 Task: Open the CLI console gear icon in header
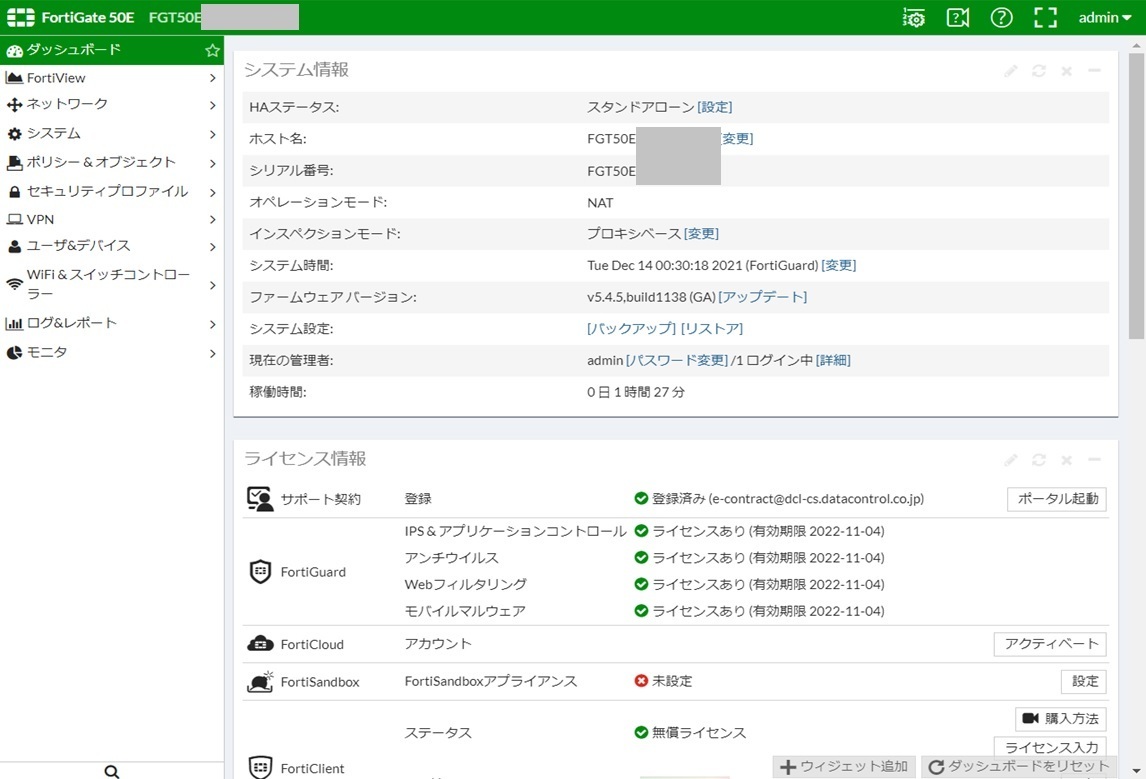point(914,18)
